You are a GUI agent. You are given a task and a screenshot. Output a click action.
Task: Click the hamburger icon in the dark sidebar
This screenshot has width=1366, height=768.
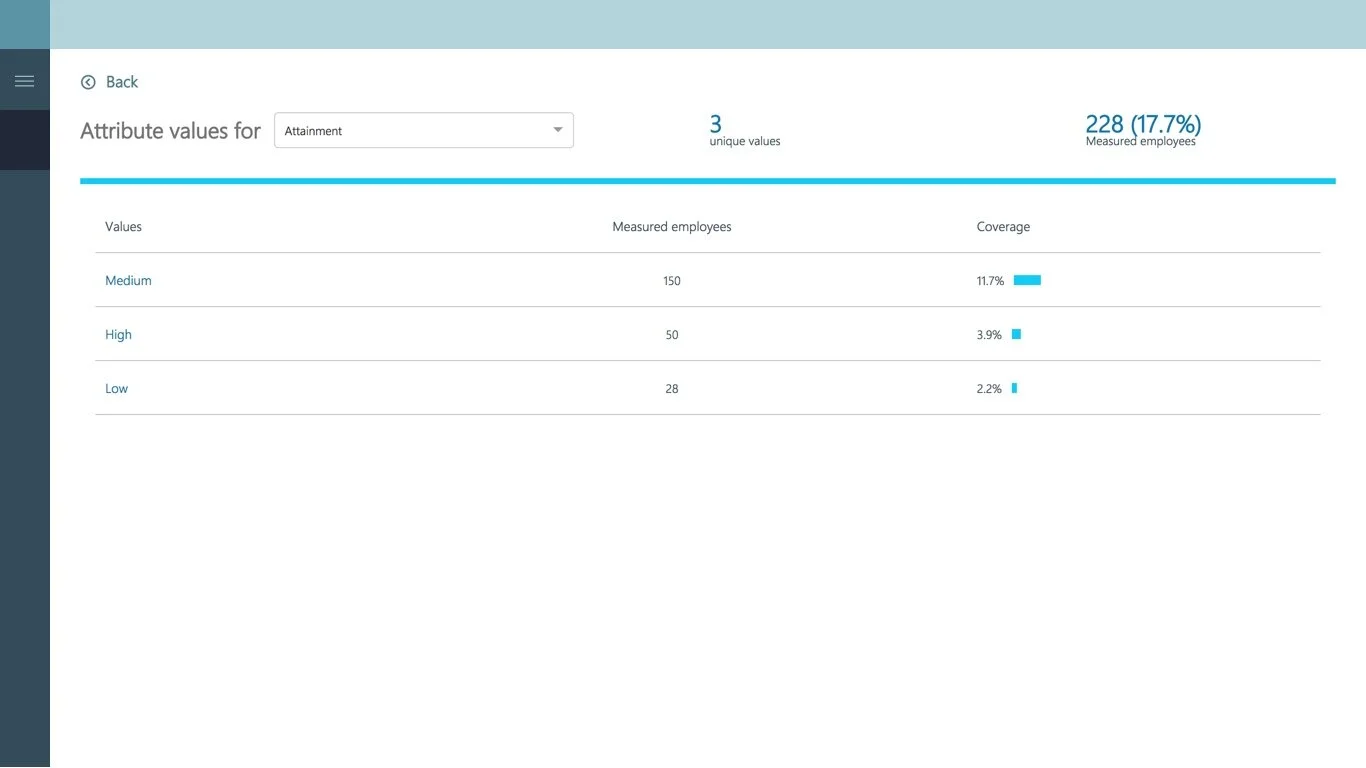coord(25,79)
